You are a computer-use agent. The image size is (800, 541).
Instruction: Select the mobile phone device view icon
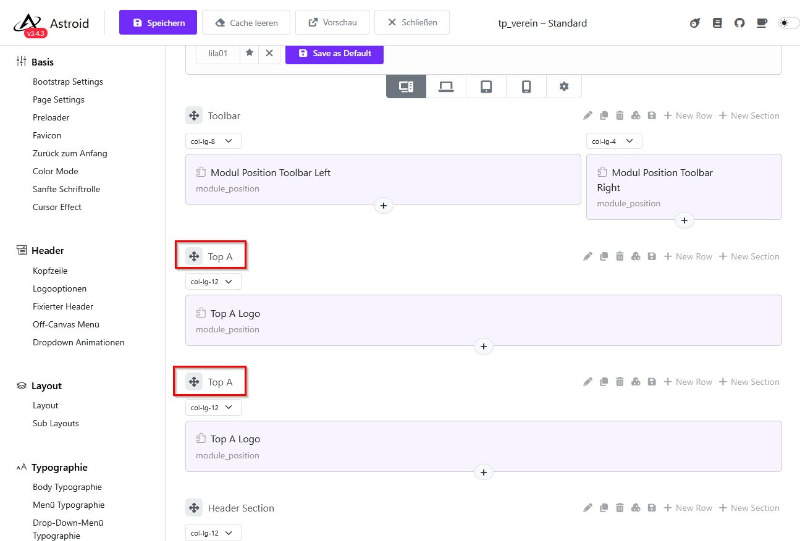click(x=526, y=87)
